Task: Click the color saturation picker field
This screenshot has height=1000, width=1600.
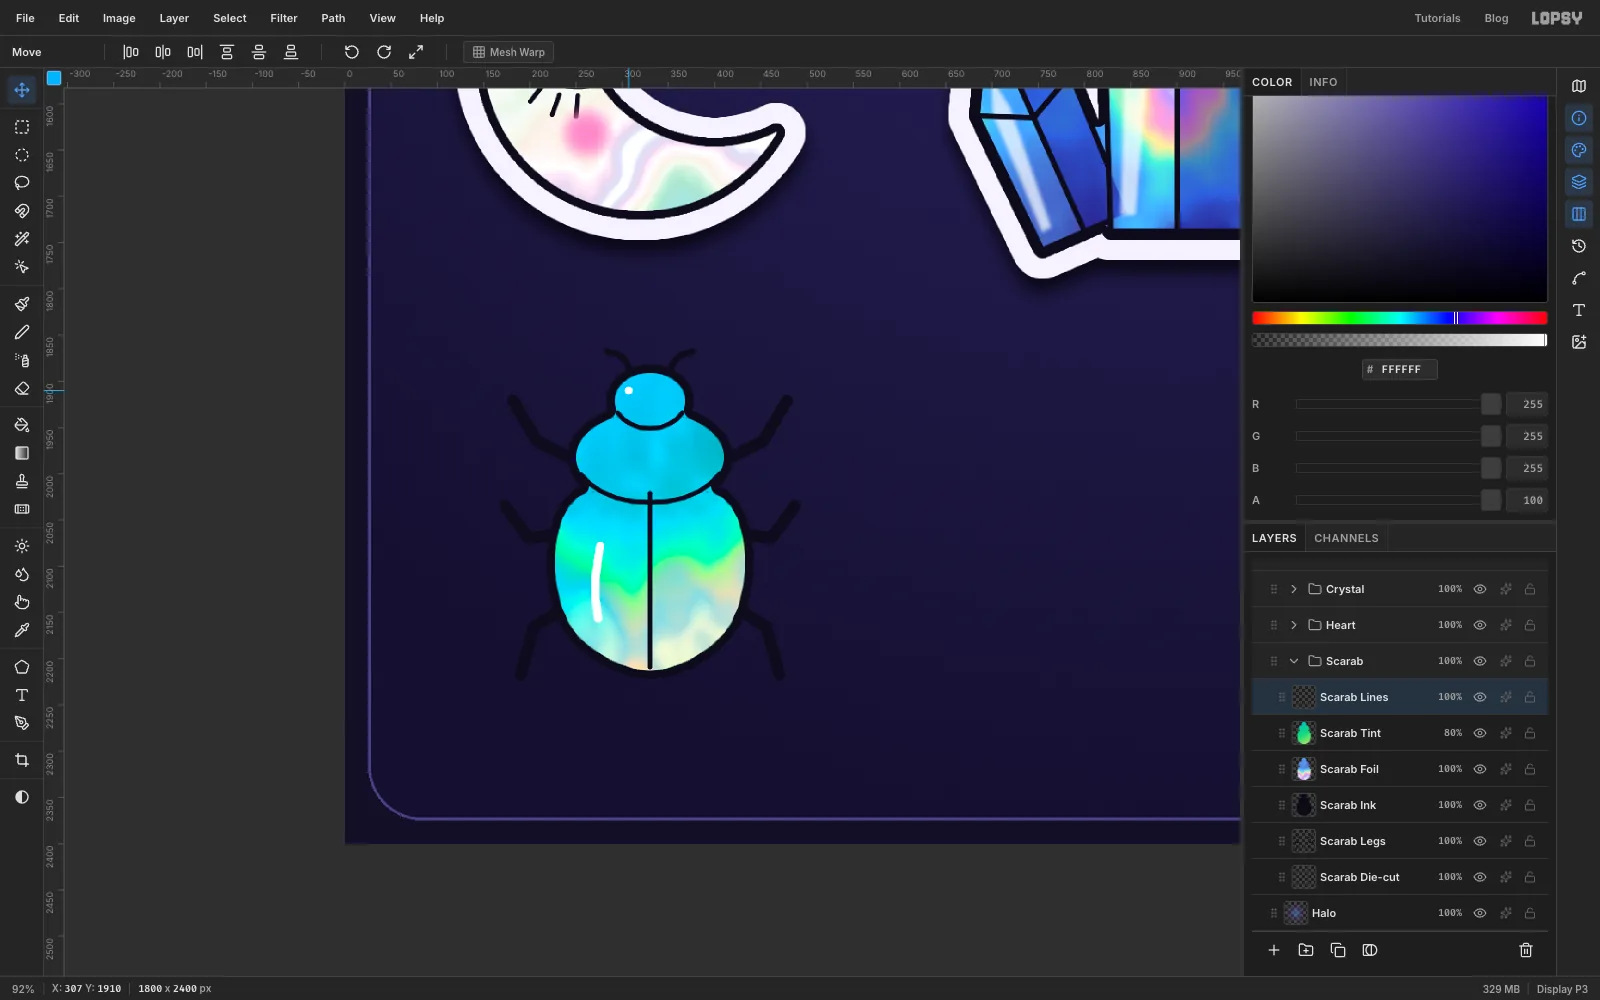Action: click(1400, 199)
